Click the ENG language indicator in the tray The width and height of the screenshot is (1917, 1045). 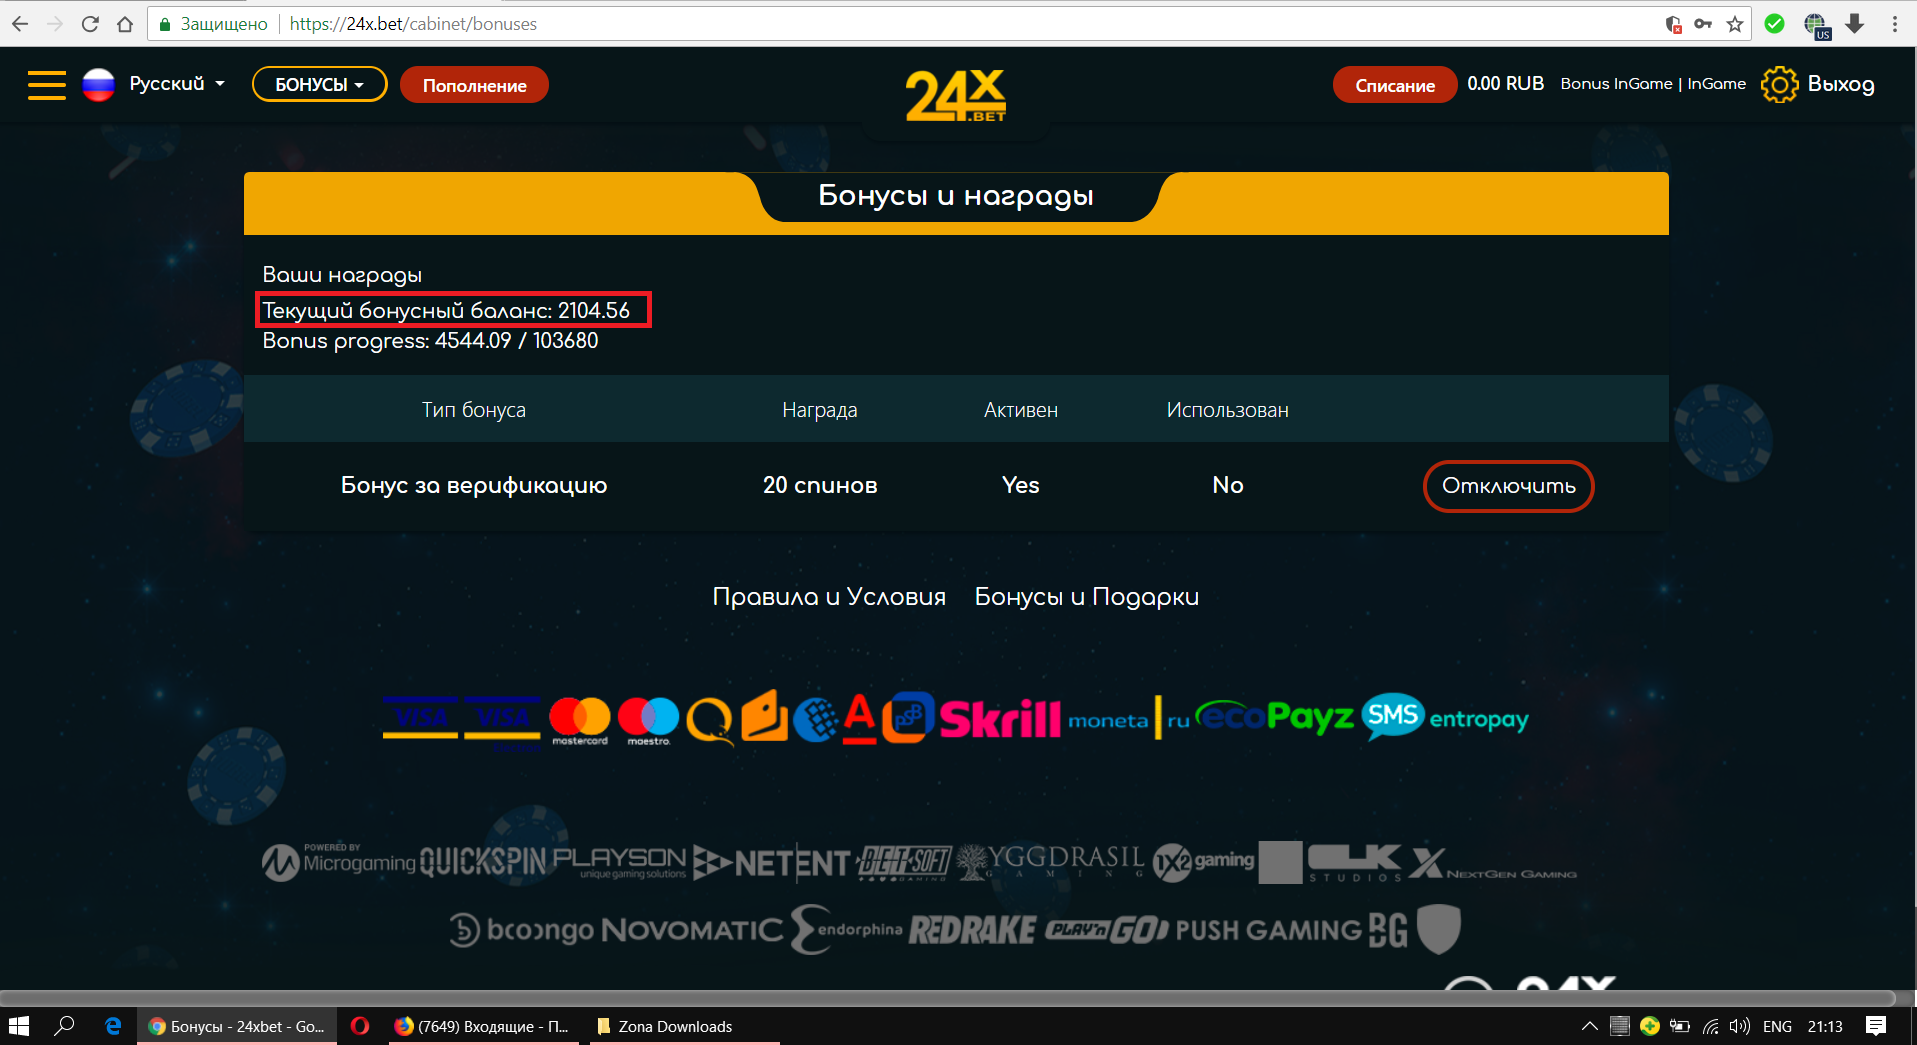tap(1777, 1026)
